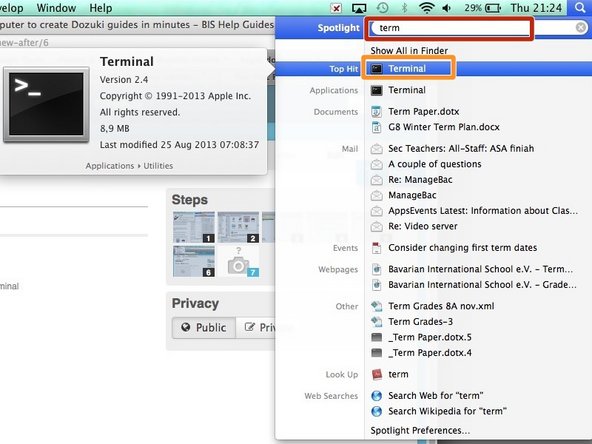Screen dimensions: 592x444
Task: Click Utilities in the preview path
Action: point(158,166)
